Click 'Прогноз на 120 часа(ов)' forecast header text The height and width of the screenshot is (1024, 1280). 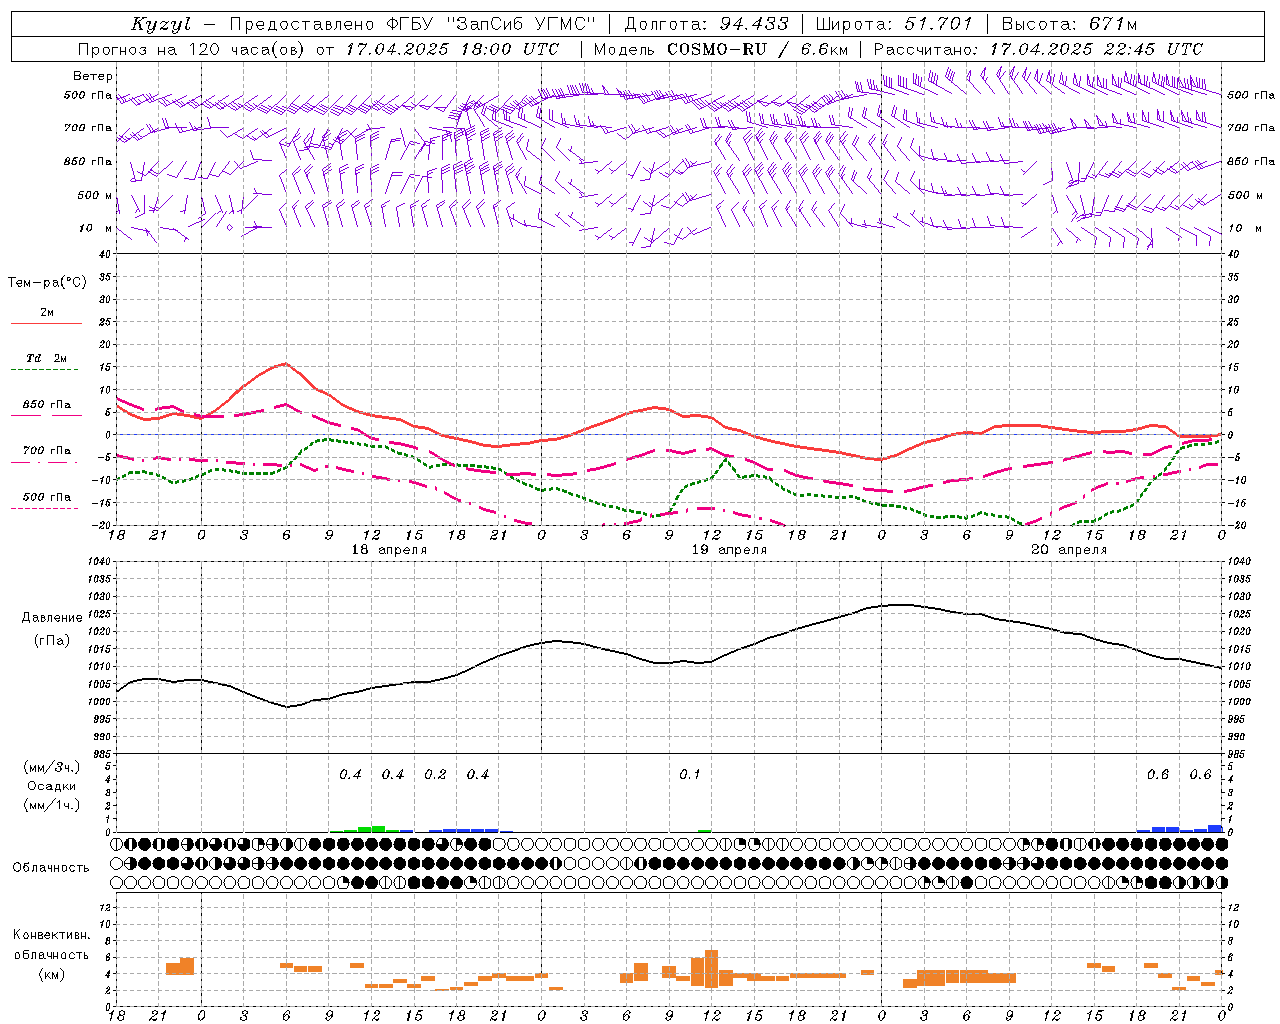pos(192,49)
